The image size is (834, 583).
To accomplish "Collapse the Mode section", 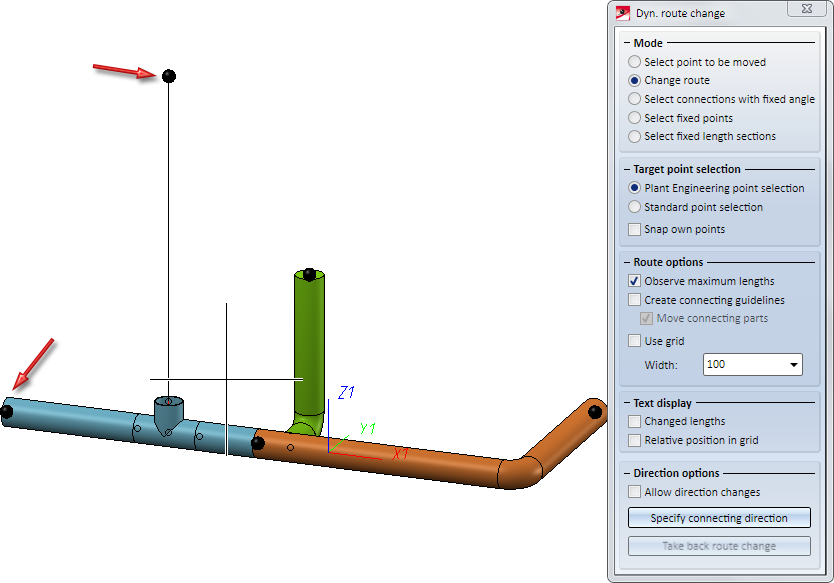I will 627,43.
